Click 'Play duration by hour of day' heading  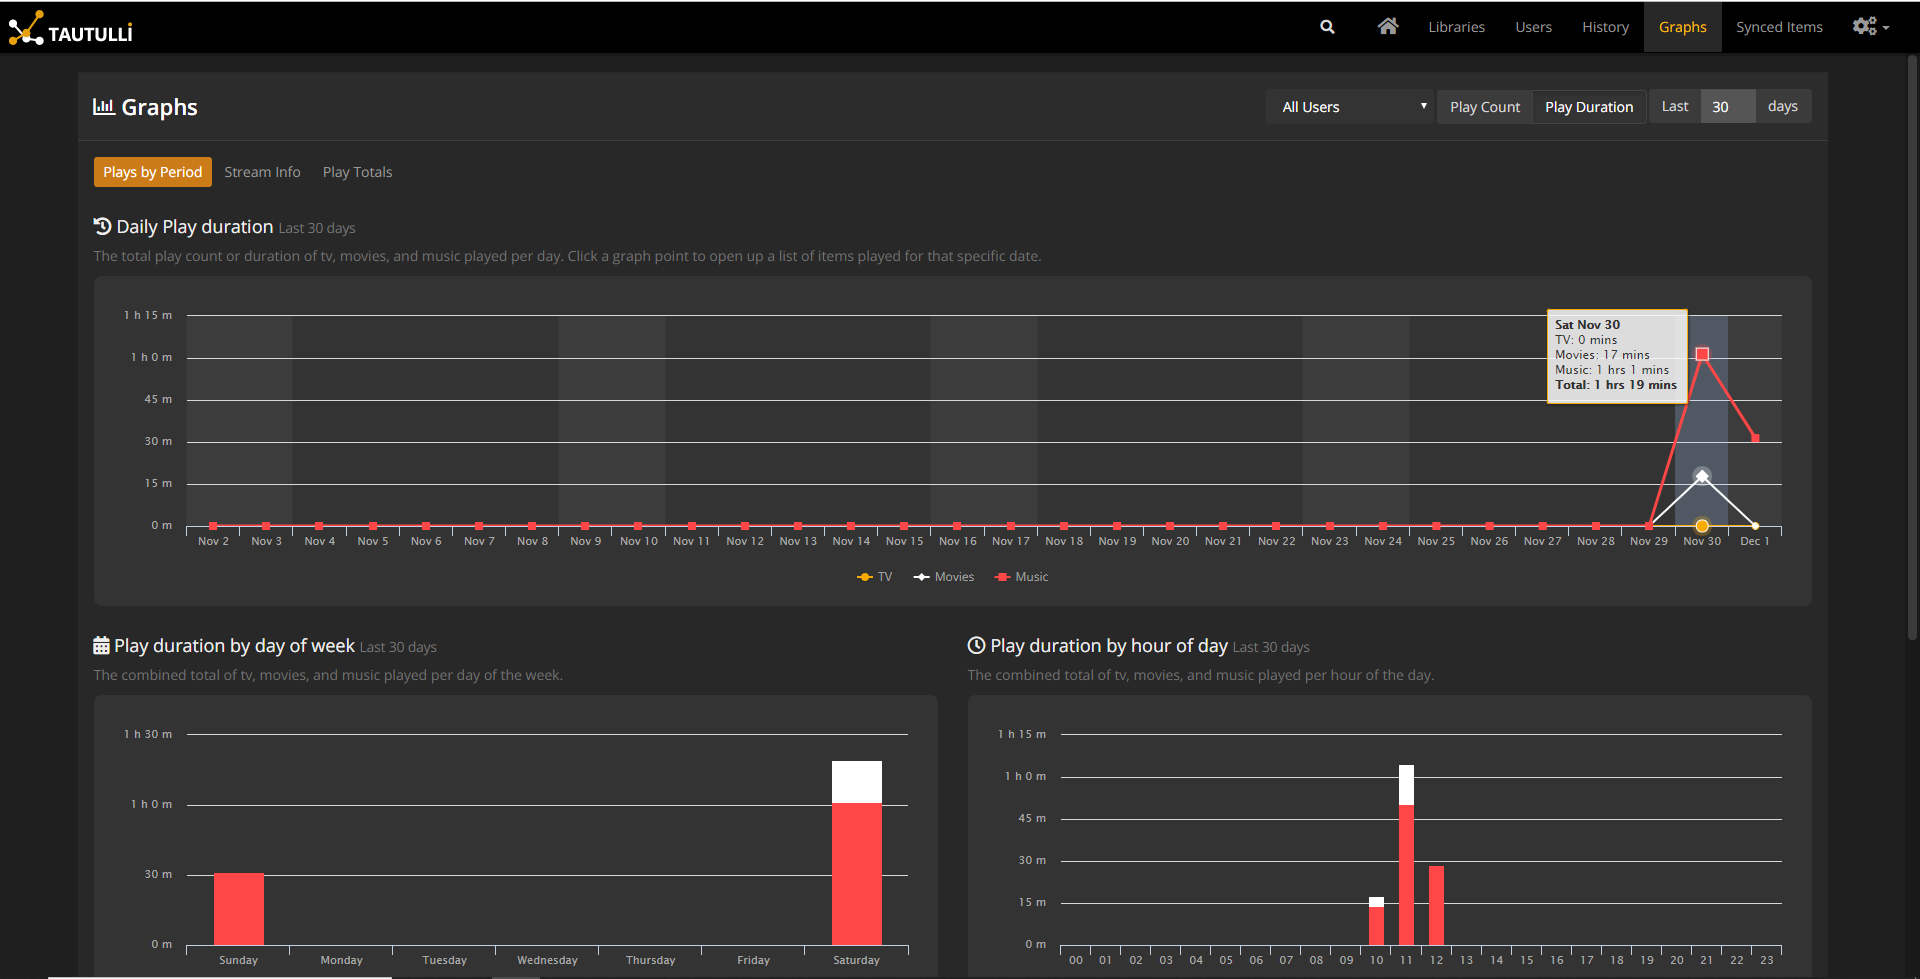(x=1109, y=646)
